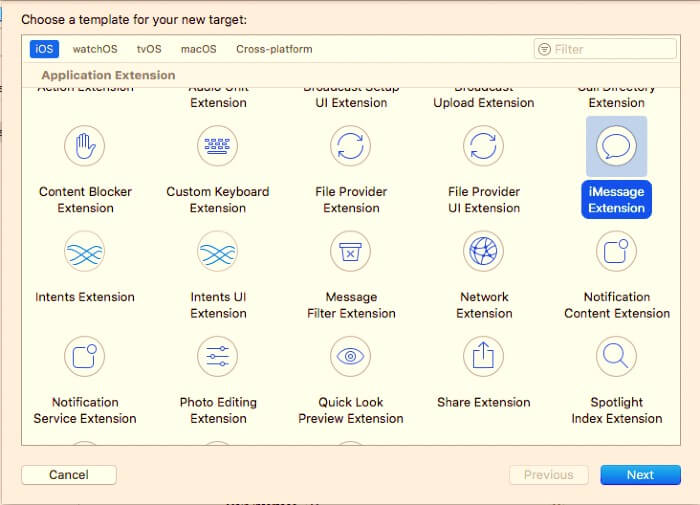The image size is (700, 505).
Task: Click the "Share Extension" label
Action: pyautogui.click(x=484, y=402)
